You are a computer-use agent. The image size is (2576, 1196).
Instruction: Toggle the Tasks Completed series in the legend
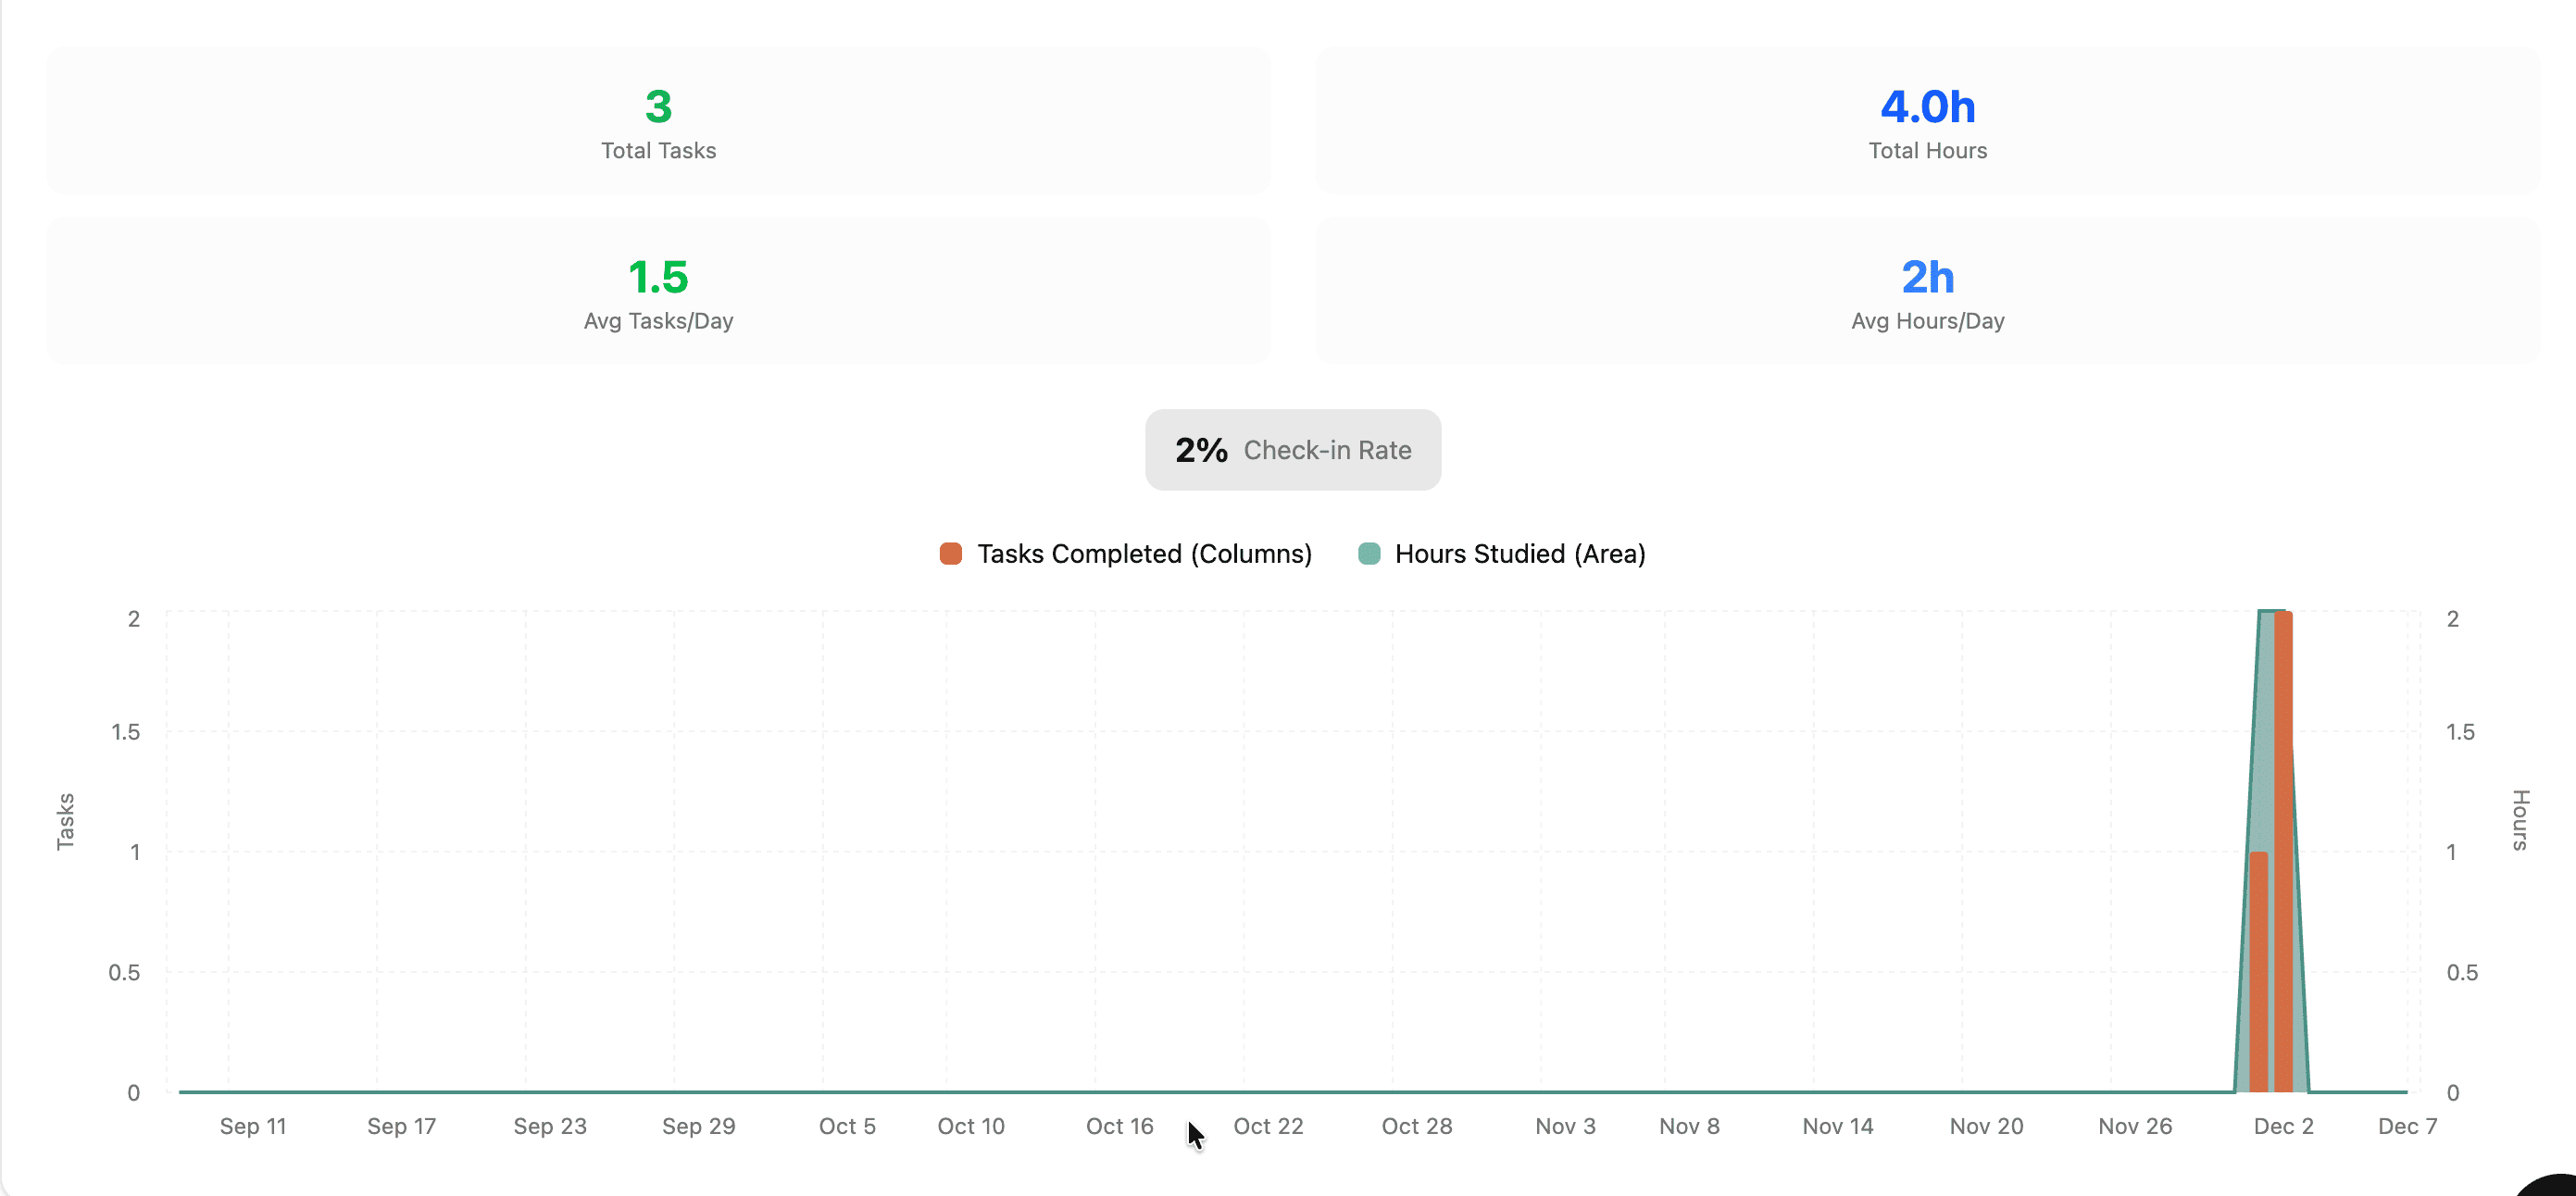1144,553
